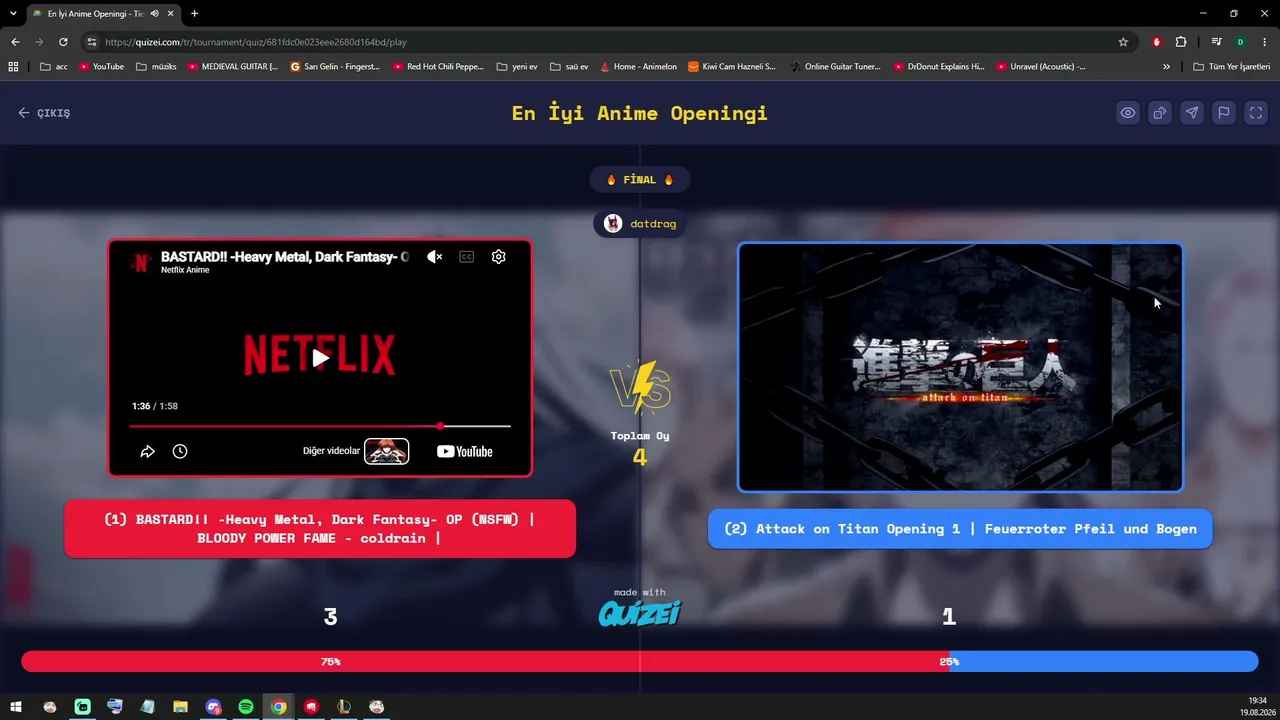Open League of Legends from the taskbar
This screenshot has height=720, width=1280.
pos(344,707)
